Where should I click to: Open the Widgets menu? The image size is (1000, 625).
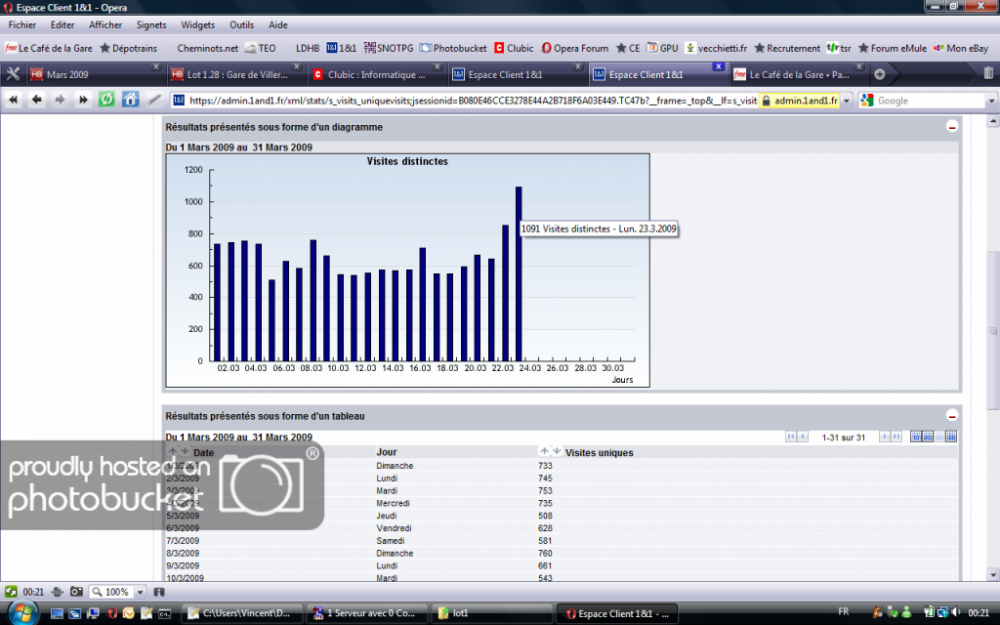198,25
